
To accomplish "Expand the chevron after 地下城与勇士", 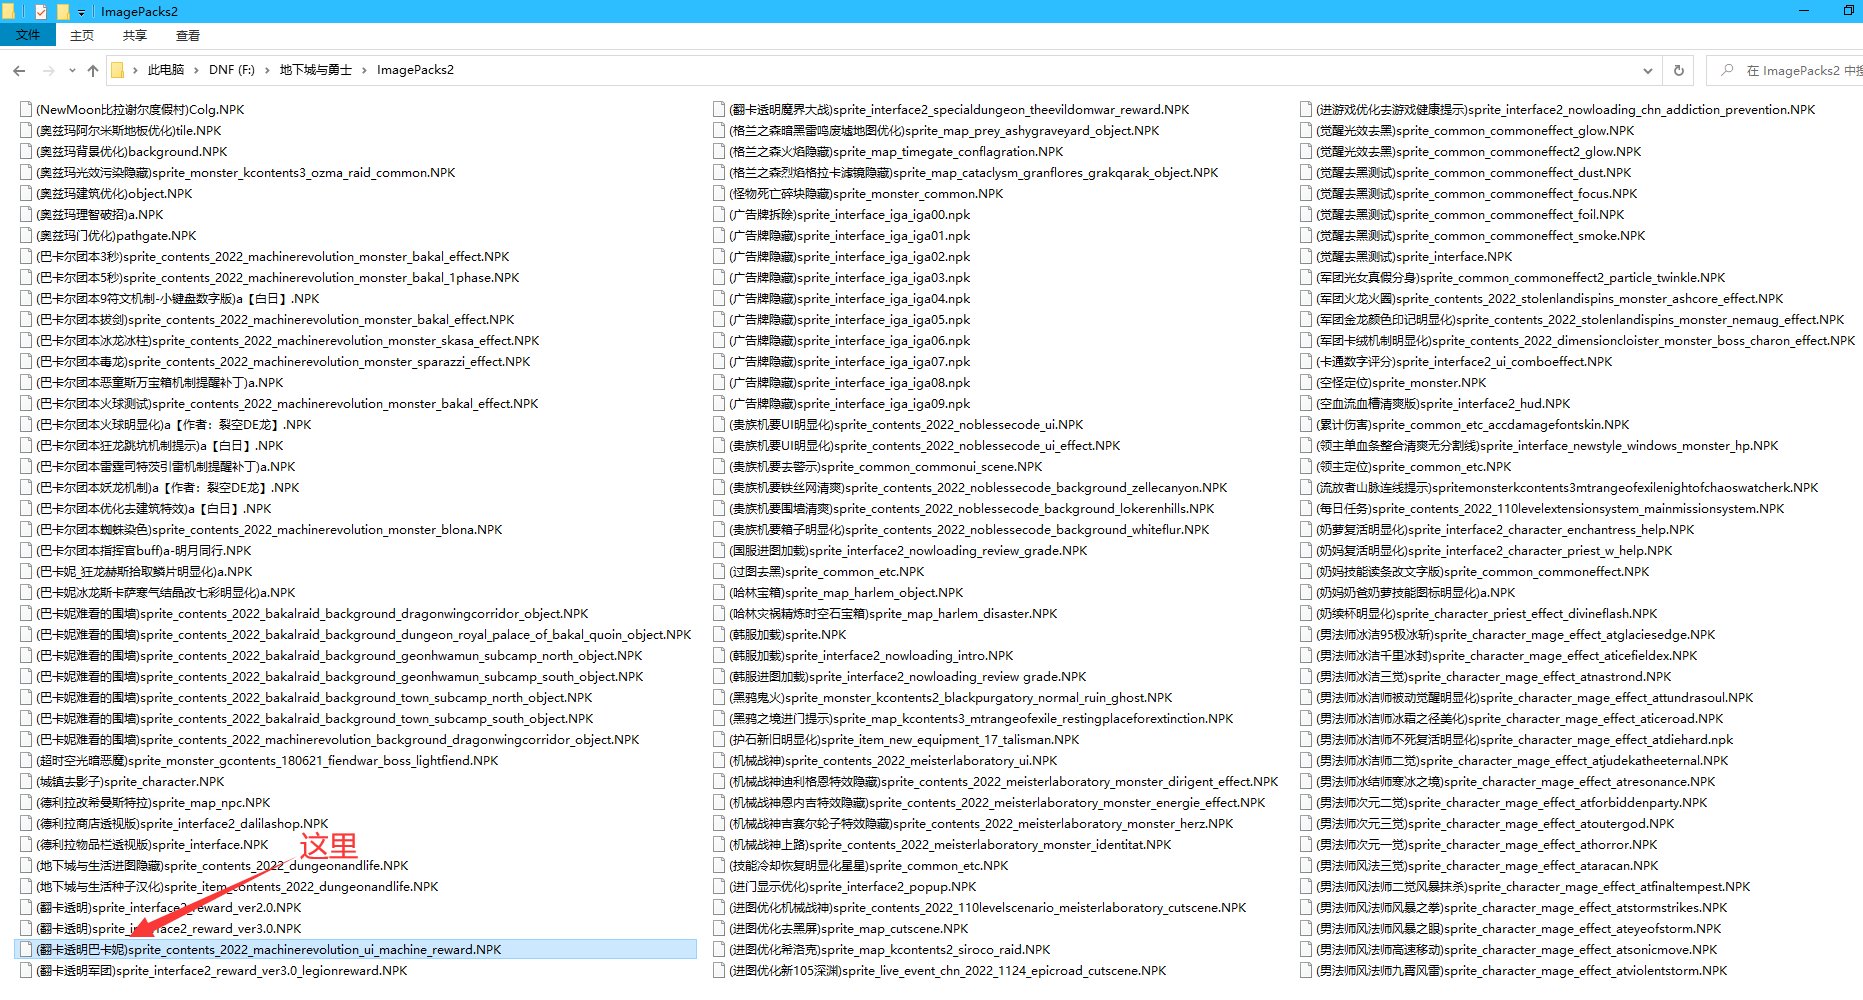I will tap(365, 70).
